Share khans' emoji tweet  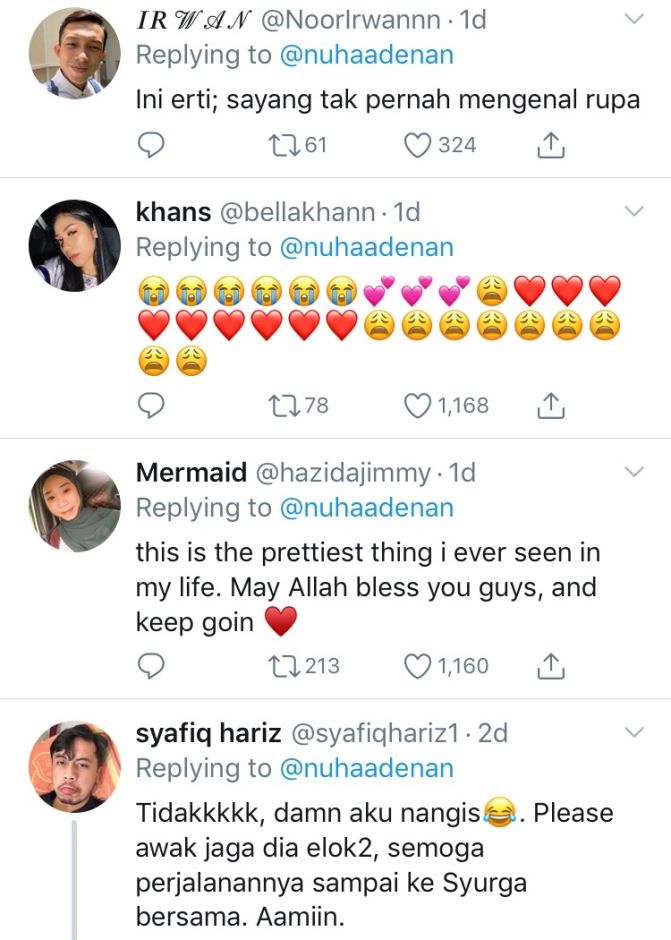tap(550, 405)
